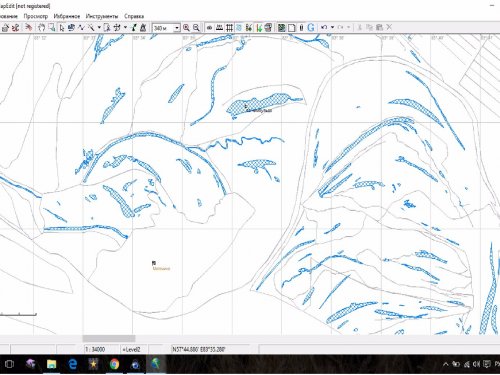The image size is (500, 375).
Task: Click the Task View taskbar button
Action: [x=9, y=364]
